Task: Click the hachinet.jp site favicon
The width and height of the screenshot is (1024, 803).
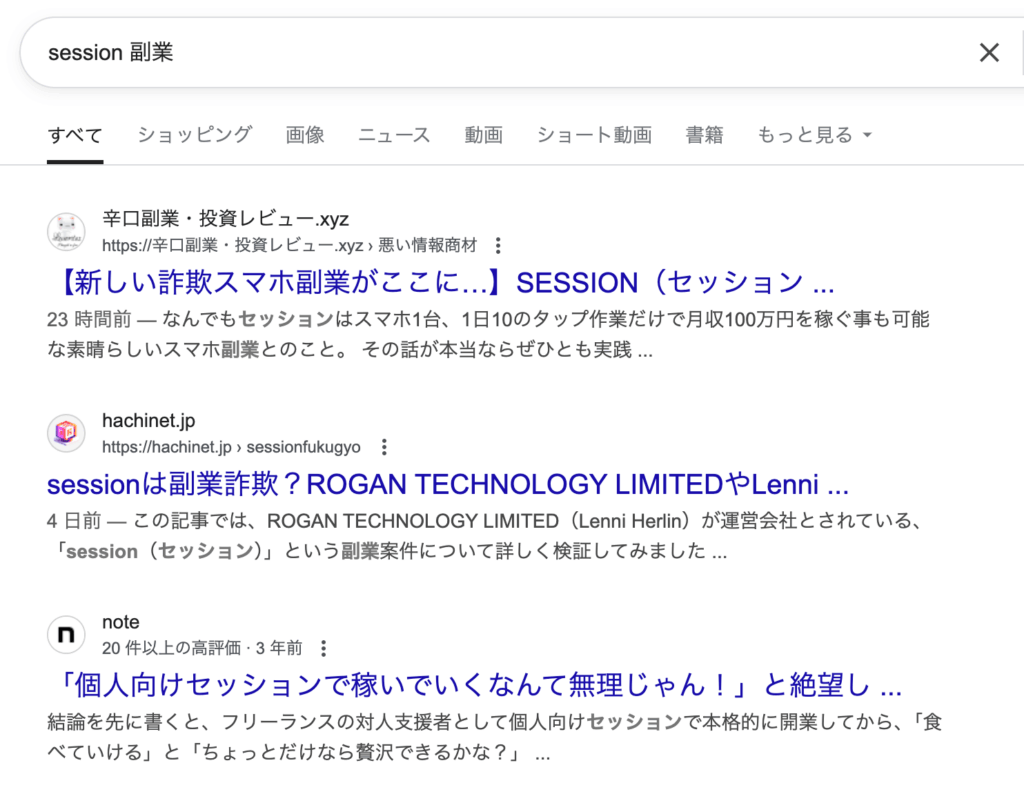Action: 66,433
